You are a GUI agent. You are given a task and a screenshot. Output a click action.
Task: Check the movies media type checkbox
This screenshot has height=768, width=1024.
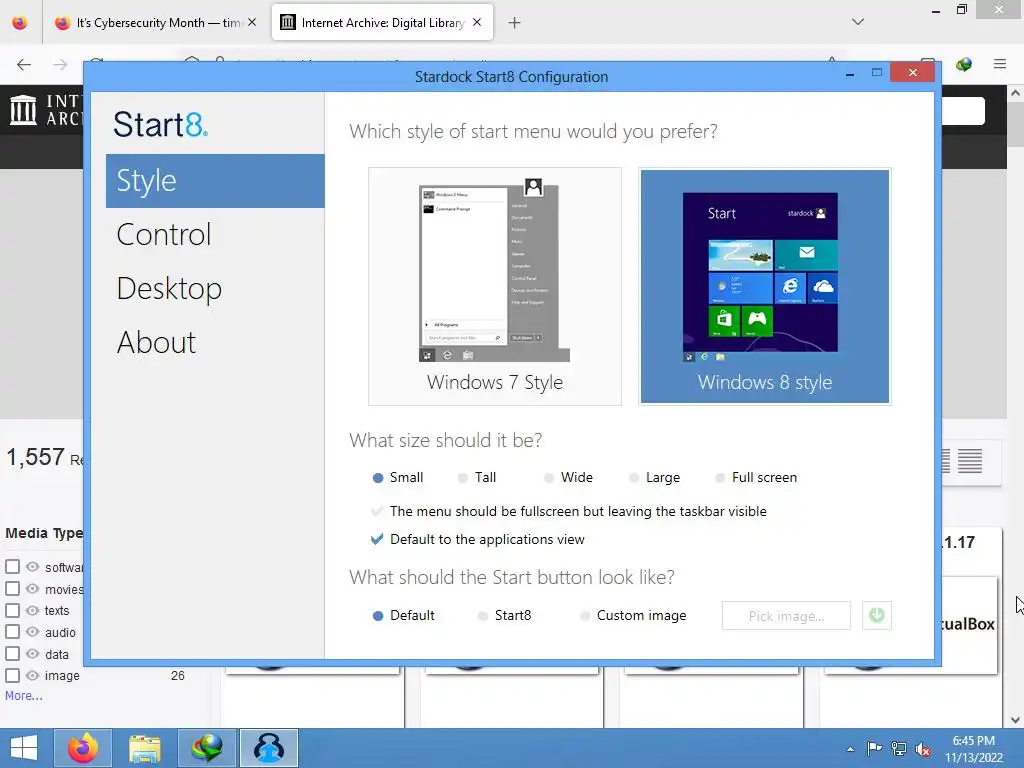coord(12,588)
